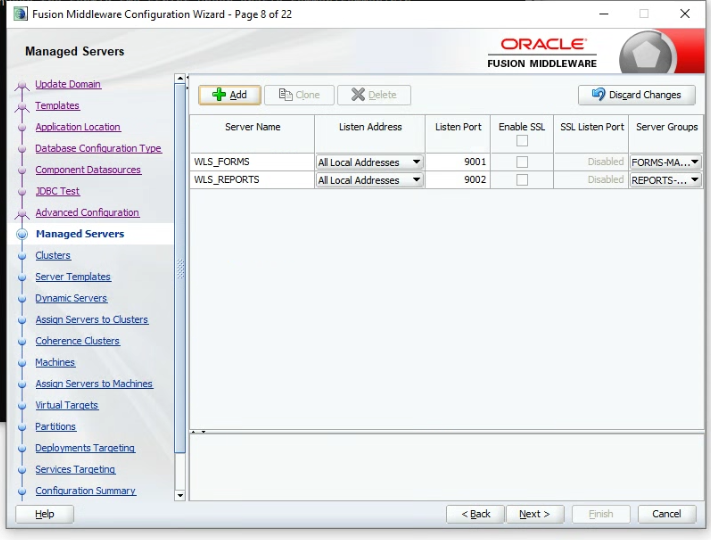Go to Partitions step

tap(56, 426)
